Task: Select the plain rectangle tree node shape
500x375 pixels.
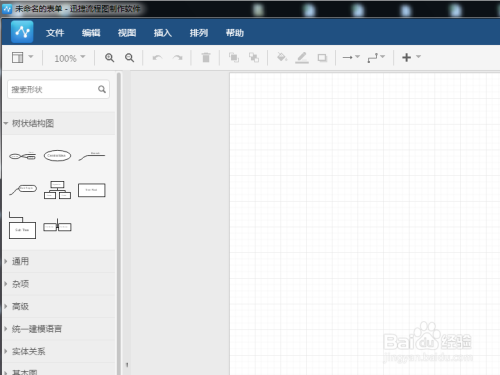Action: click(92, 190)
